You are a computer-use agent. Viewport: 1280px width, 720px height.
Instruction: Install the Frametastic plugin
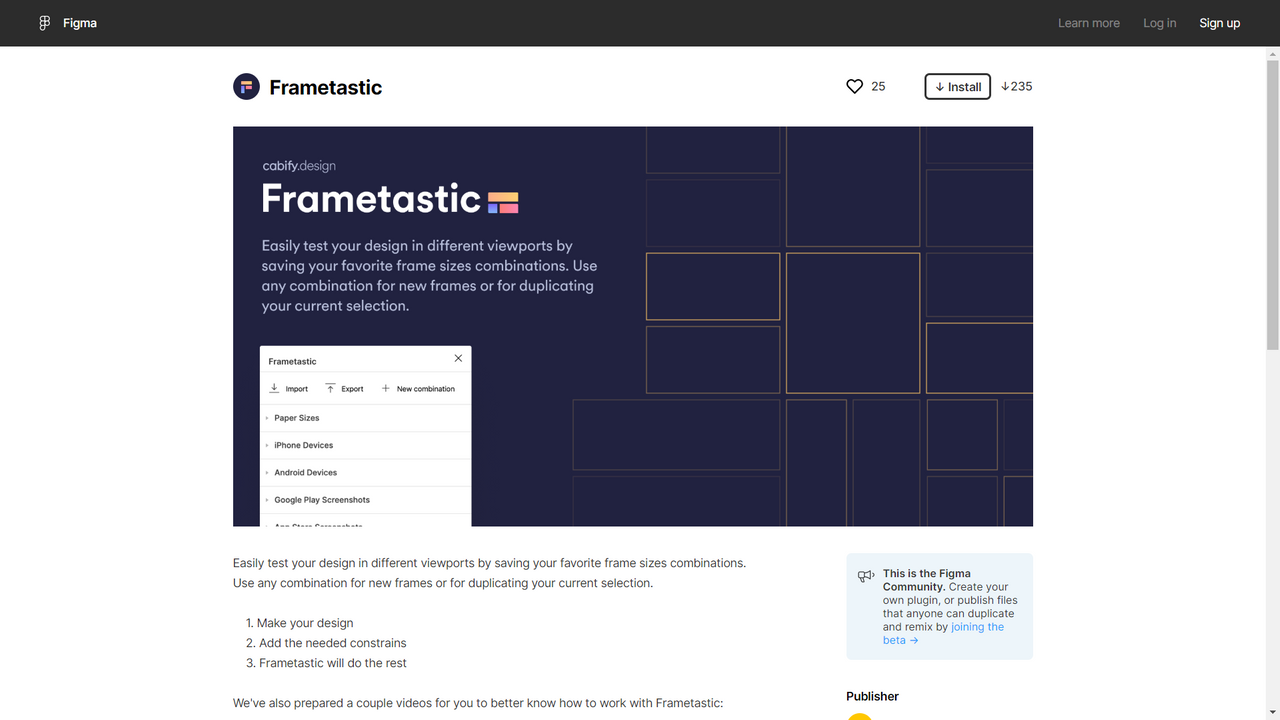(958, 87)
